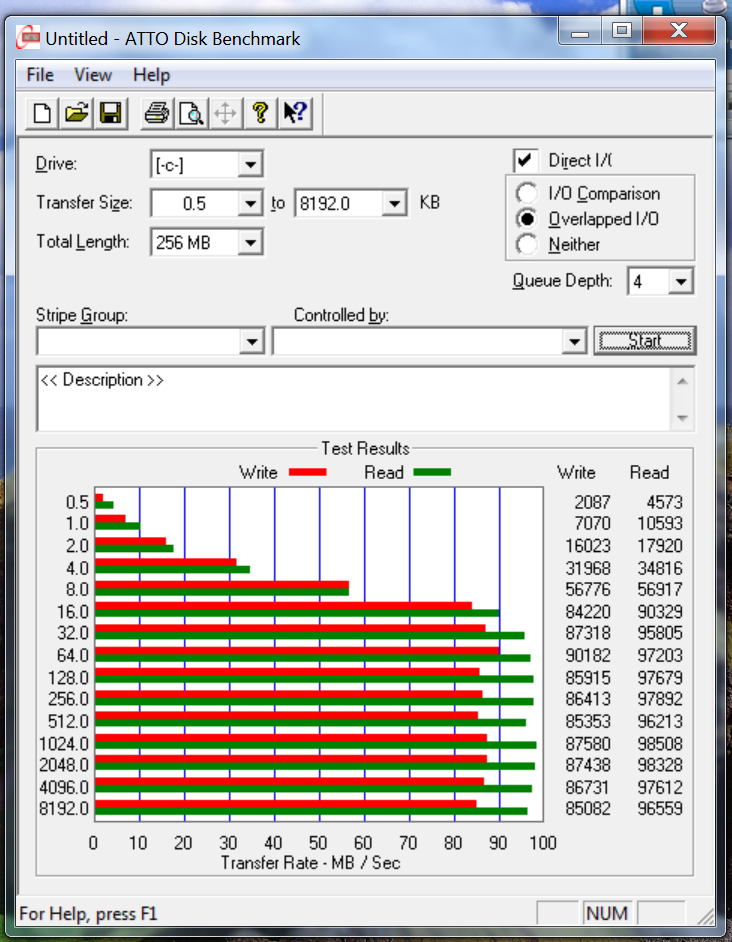Open the File menu
The height and width of the screenshot is (942, 732).
pyautogui.click(x=40, y=75)
